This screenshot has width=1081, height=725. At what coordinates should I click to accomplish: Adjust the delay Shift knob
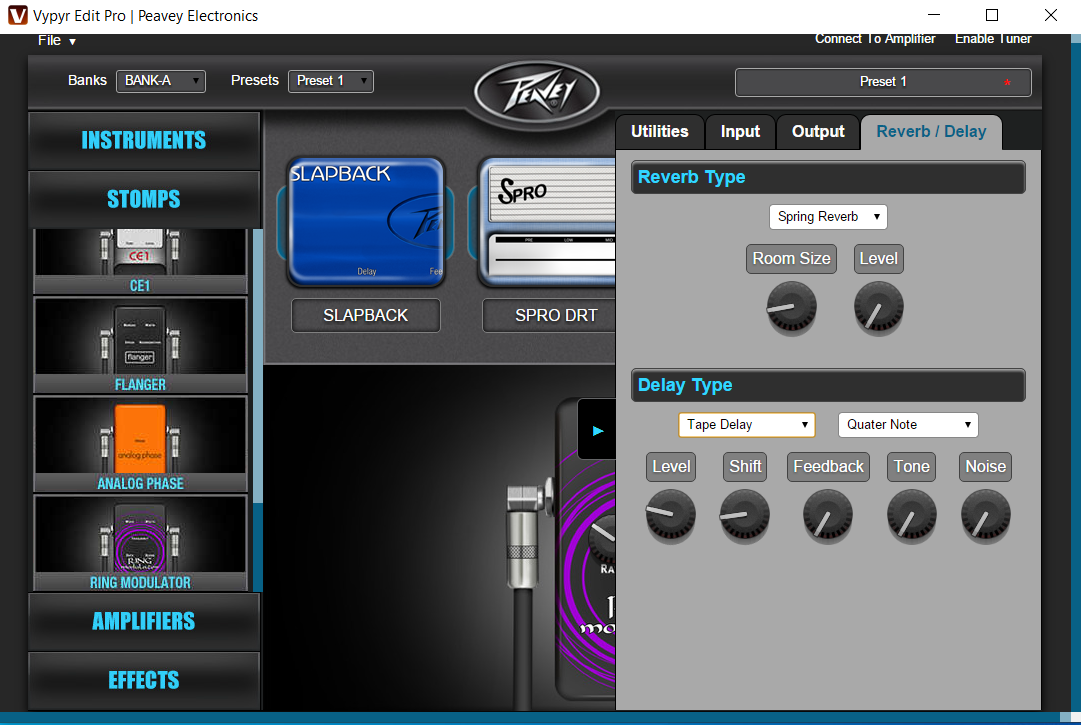[745, 515]
